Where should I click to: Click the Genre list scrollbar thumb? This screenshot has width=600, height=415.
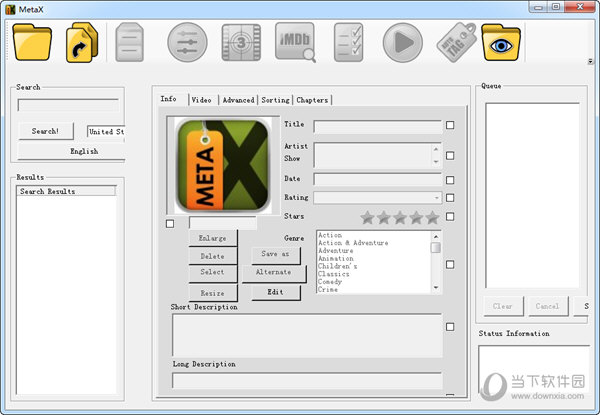pos(436,248)
